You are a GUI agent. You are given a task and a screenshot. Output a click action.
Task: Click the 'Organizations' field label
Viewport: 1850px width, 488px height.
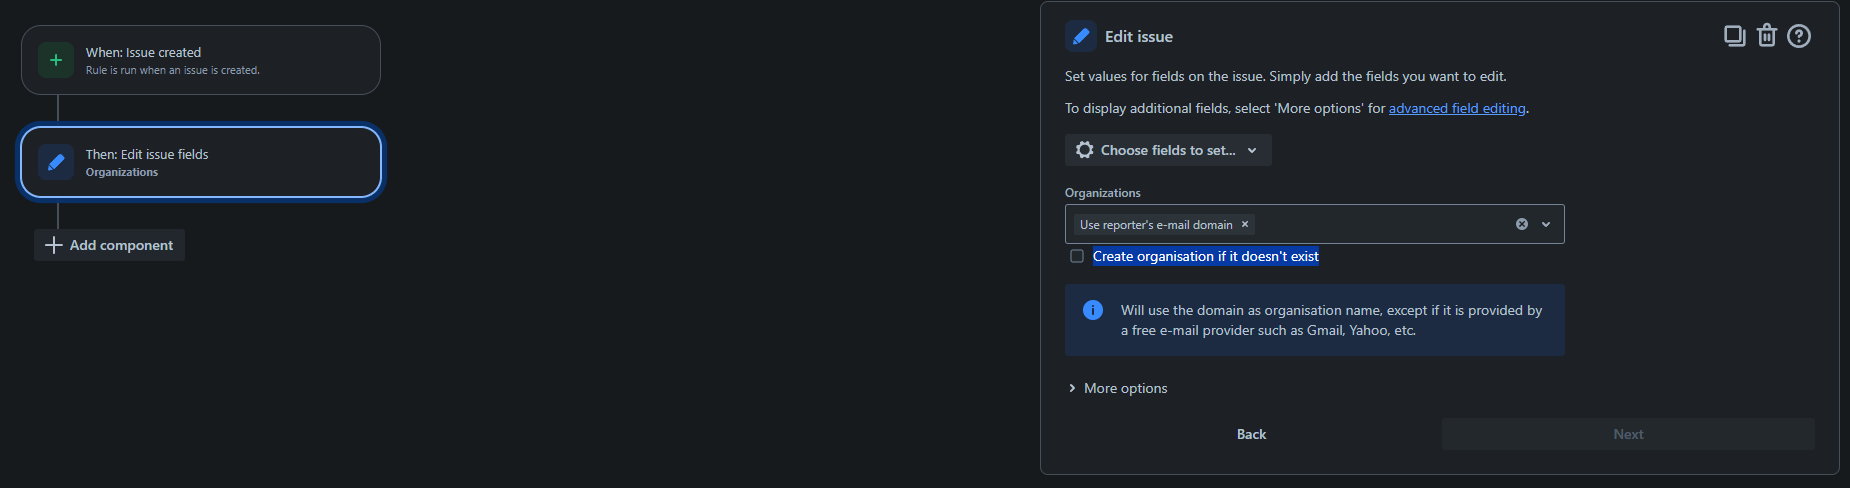[1103, 193]
